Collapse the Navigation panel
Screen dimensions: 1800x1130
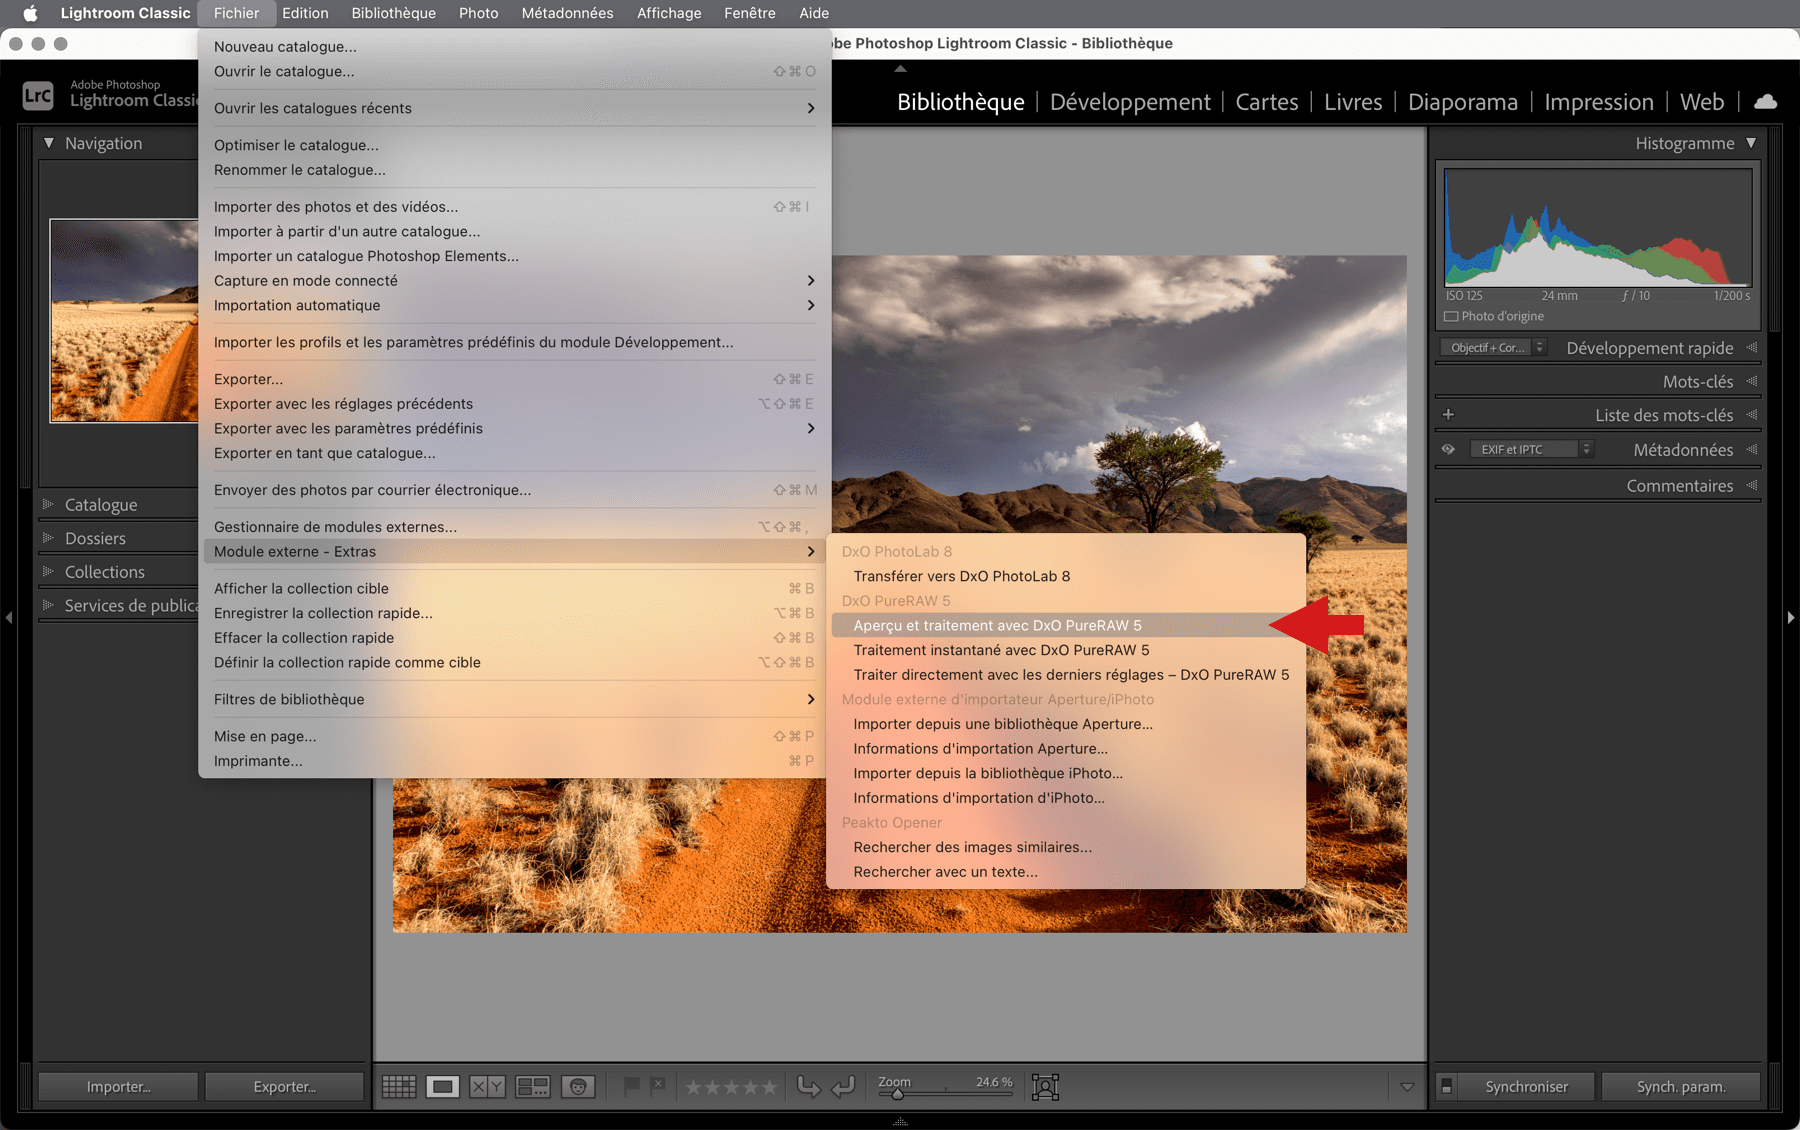tap(48, 143)
